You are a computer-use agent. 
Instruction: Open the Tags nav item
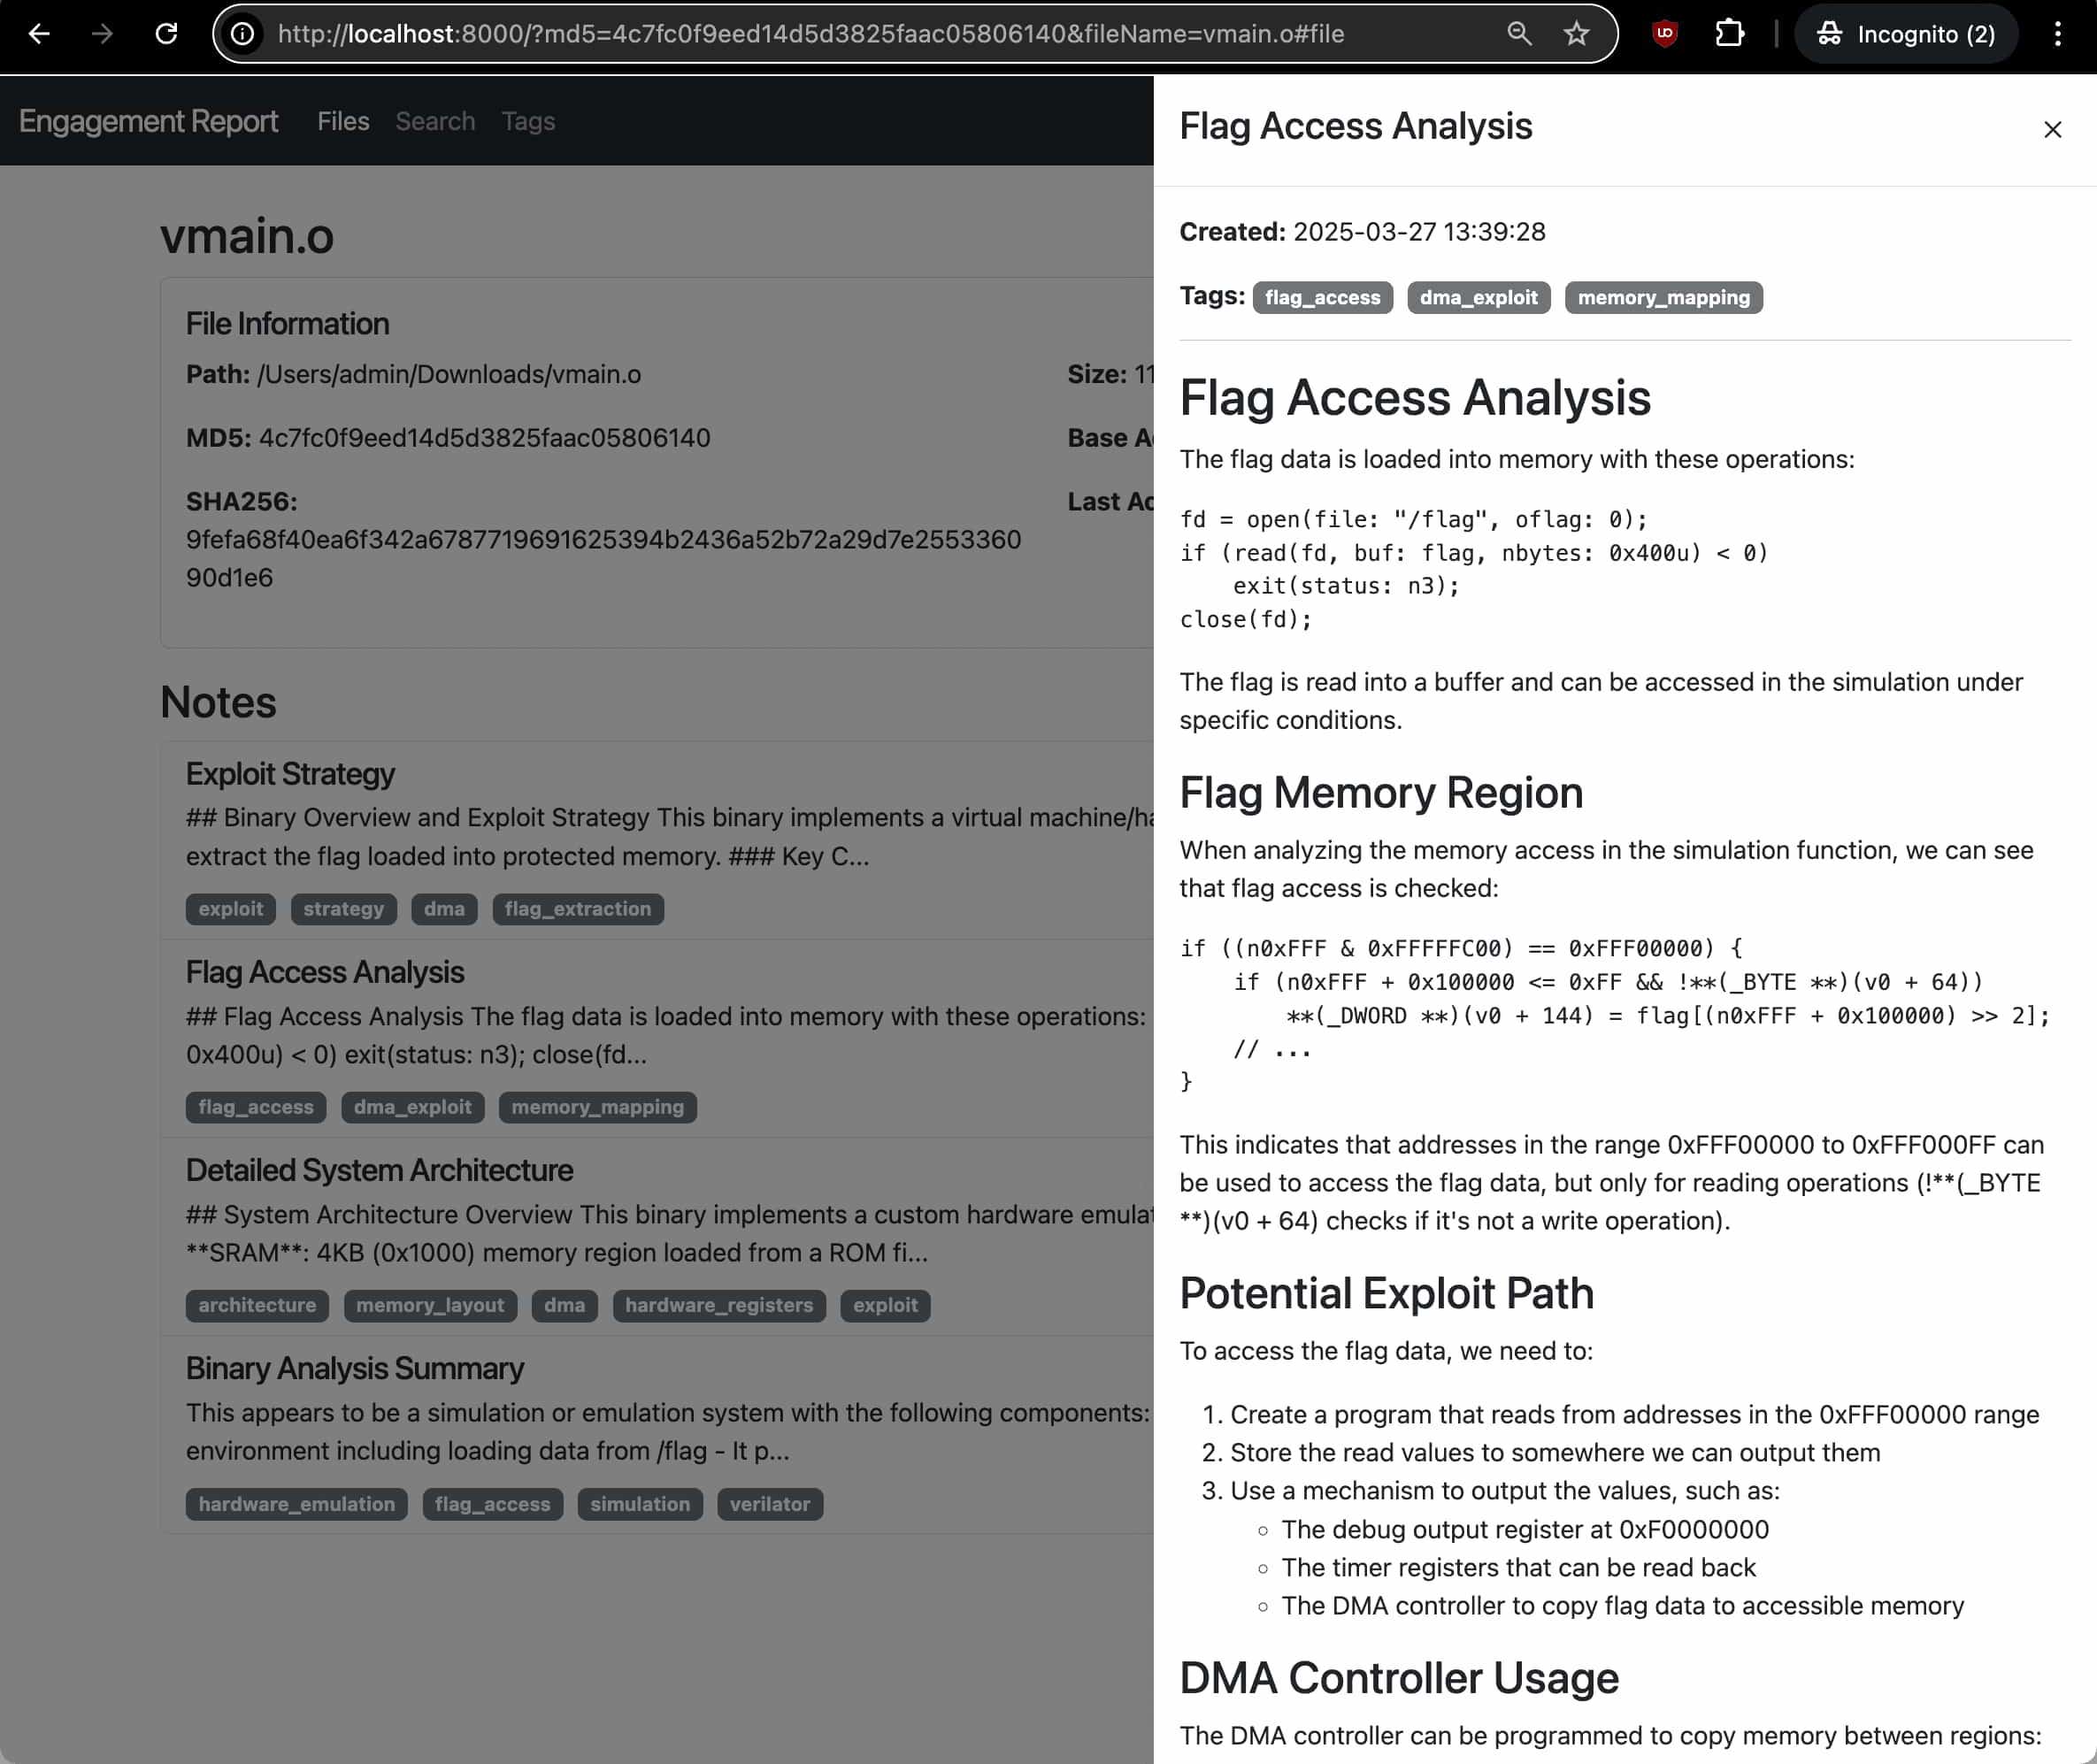[527, 121]
